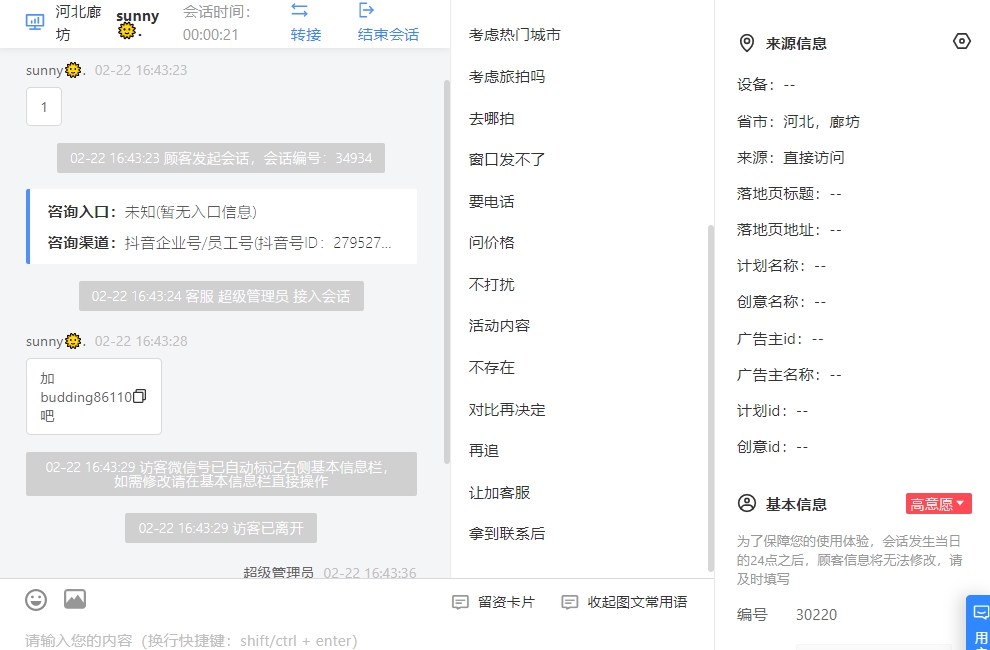
Task: Transfer the session via 转接
Action: 306,34
